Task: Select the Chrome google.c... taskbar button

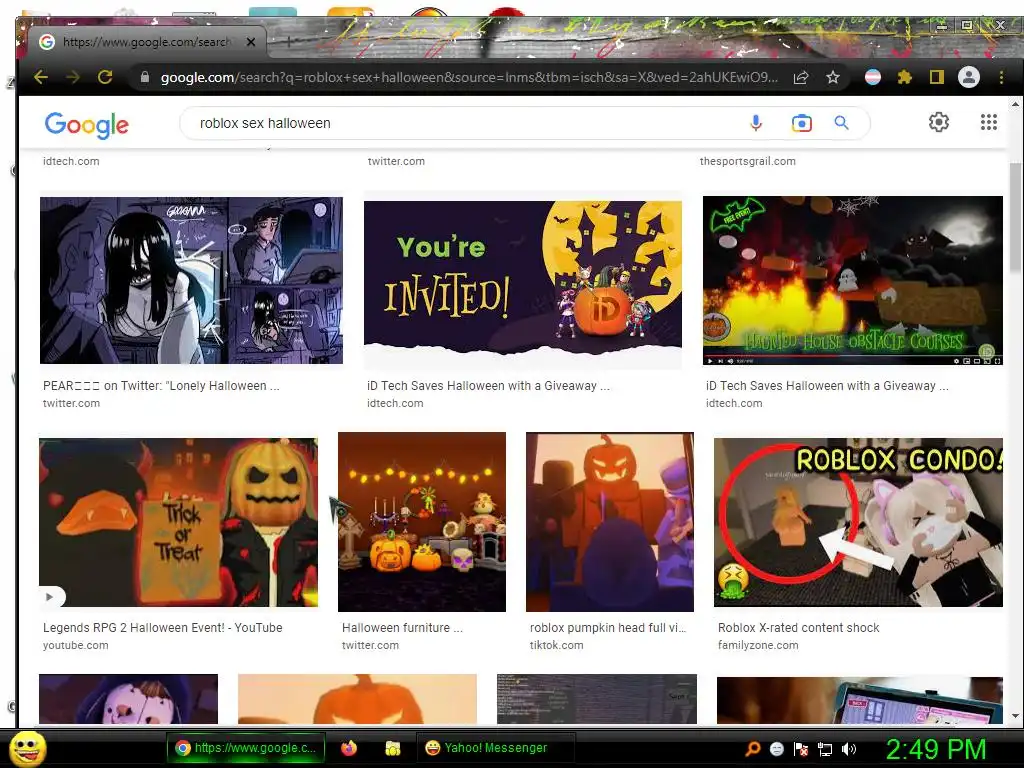Action: (x=246, y=748)
